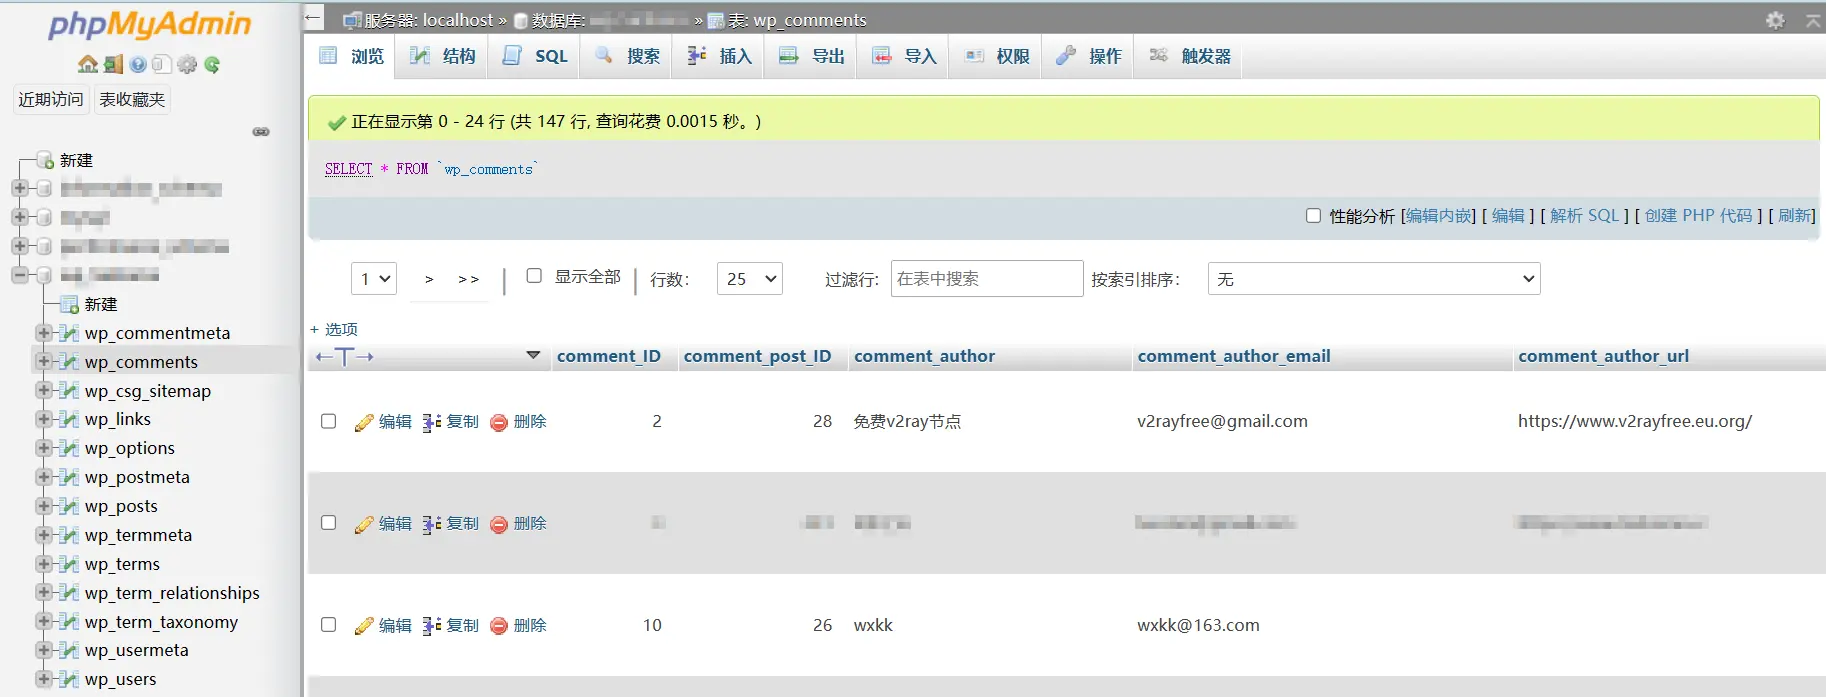Expand the wp_posts tree node
The width and height of the screenshot is (1826, 697).
coord(43,506)
